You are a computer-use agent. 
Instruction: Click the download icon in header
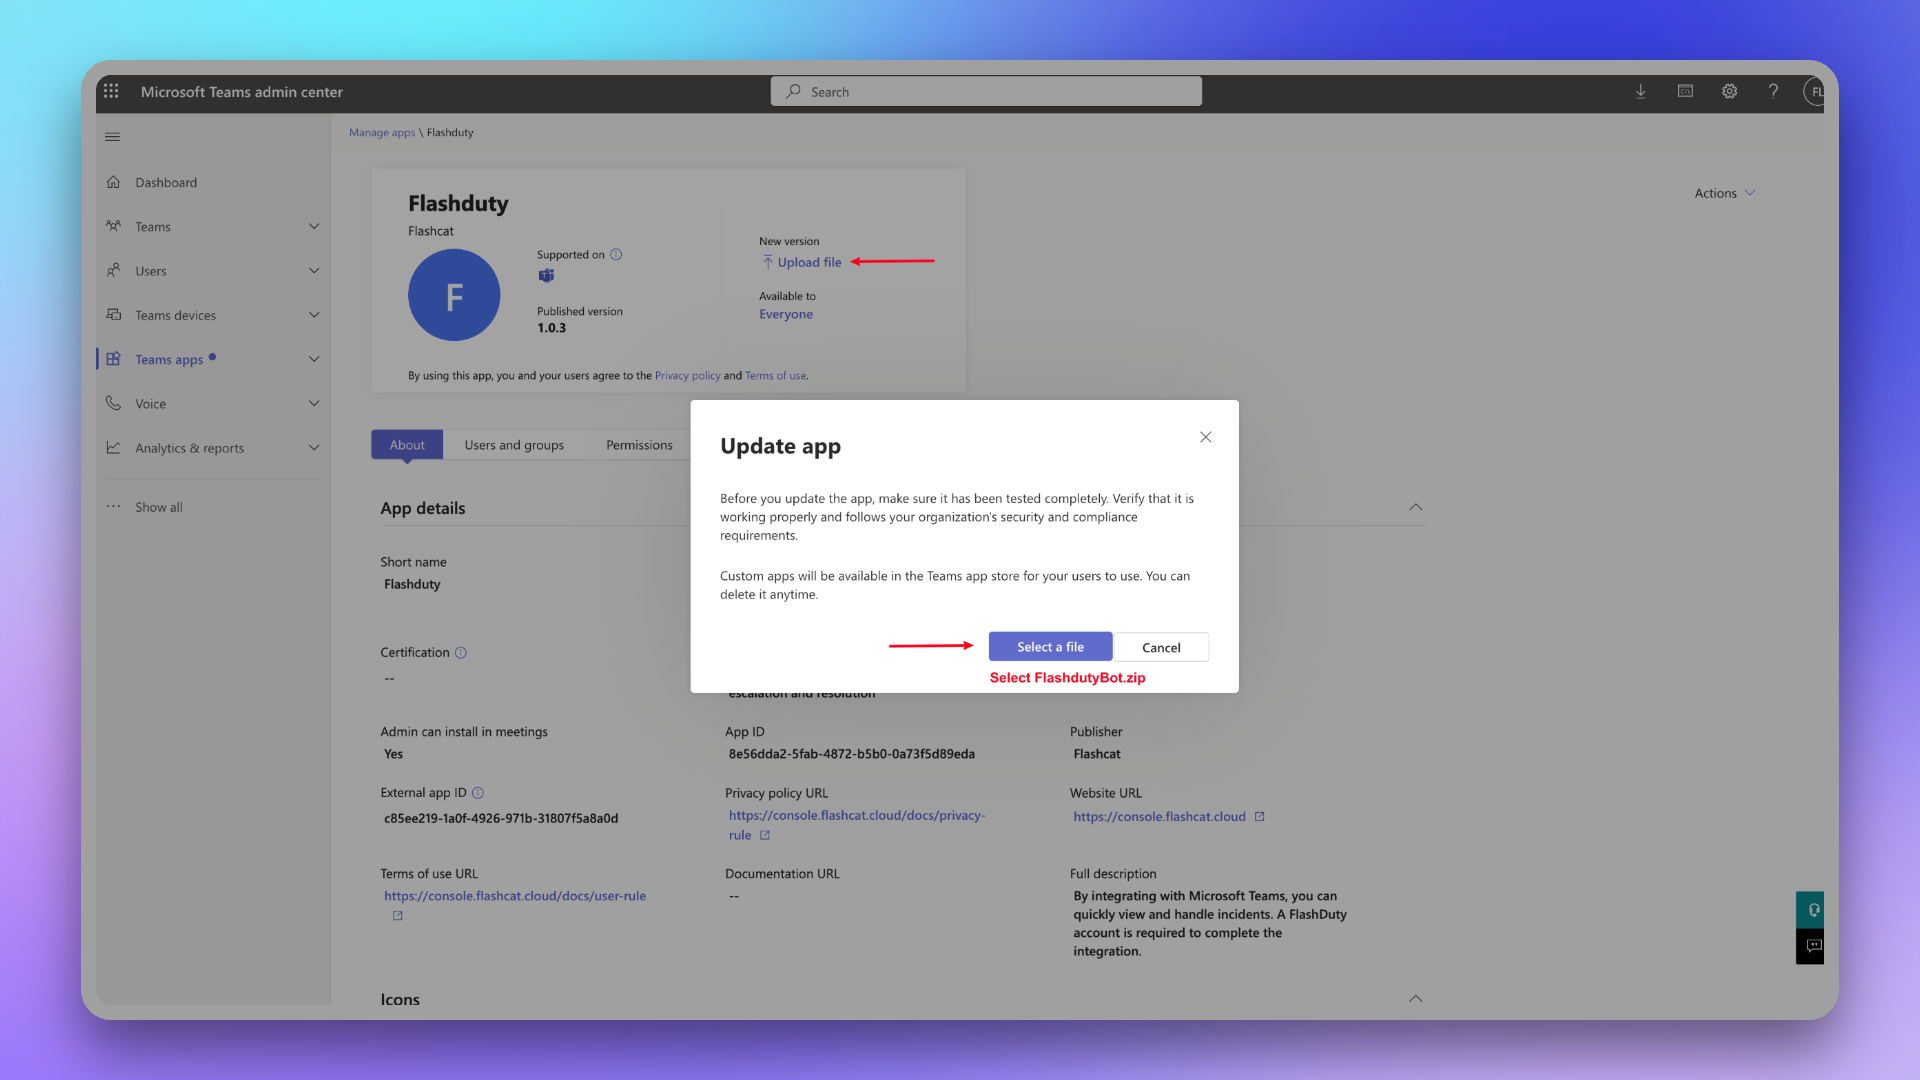[1640, 91]
